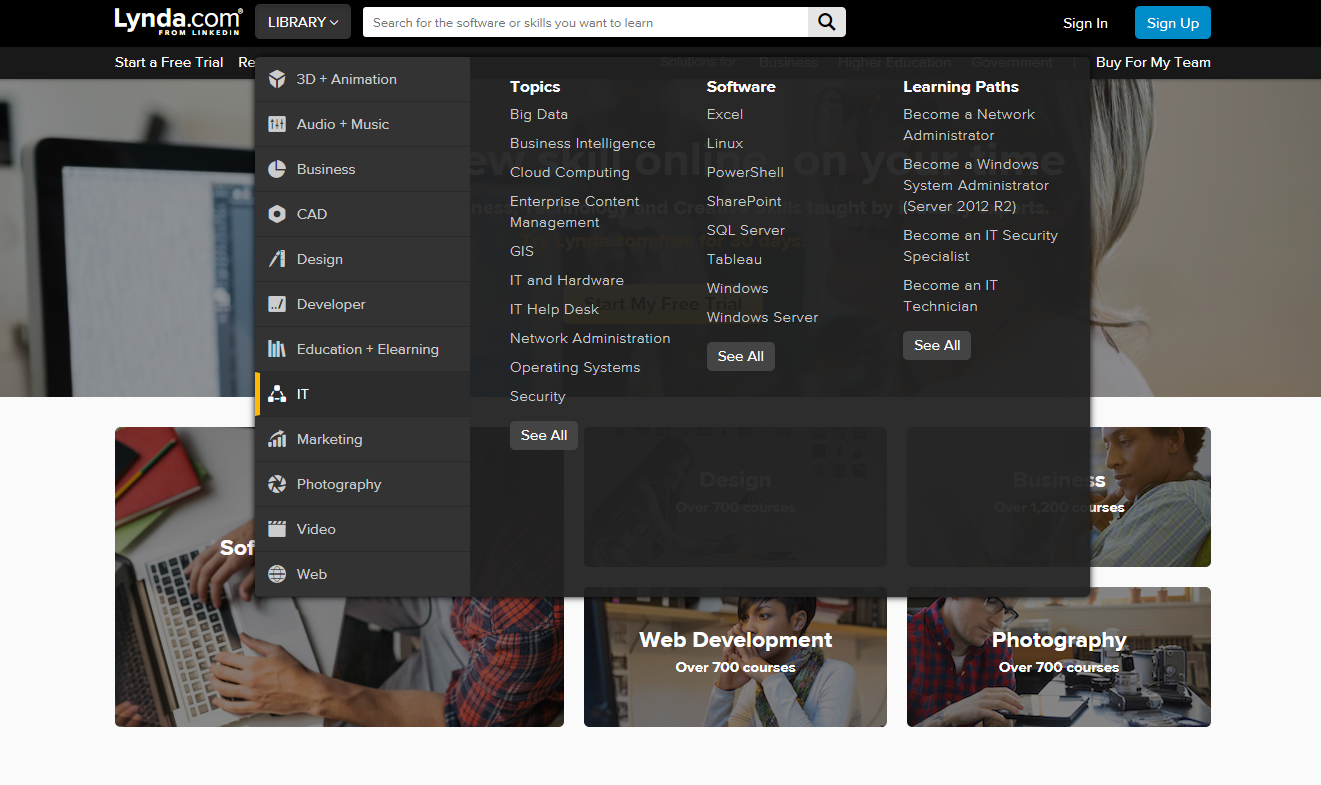Select PowerShell under Software

pos(745,172)
